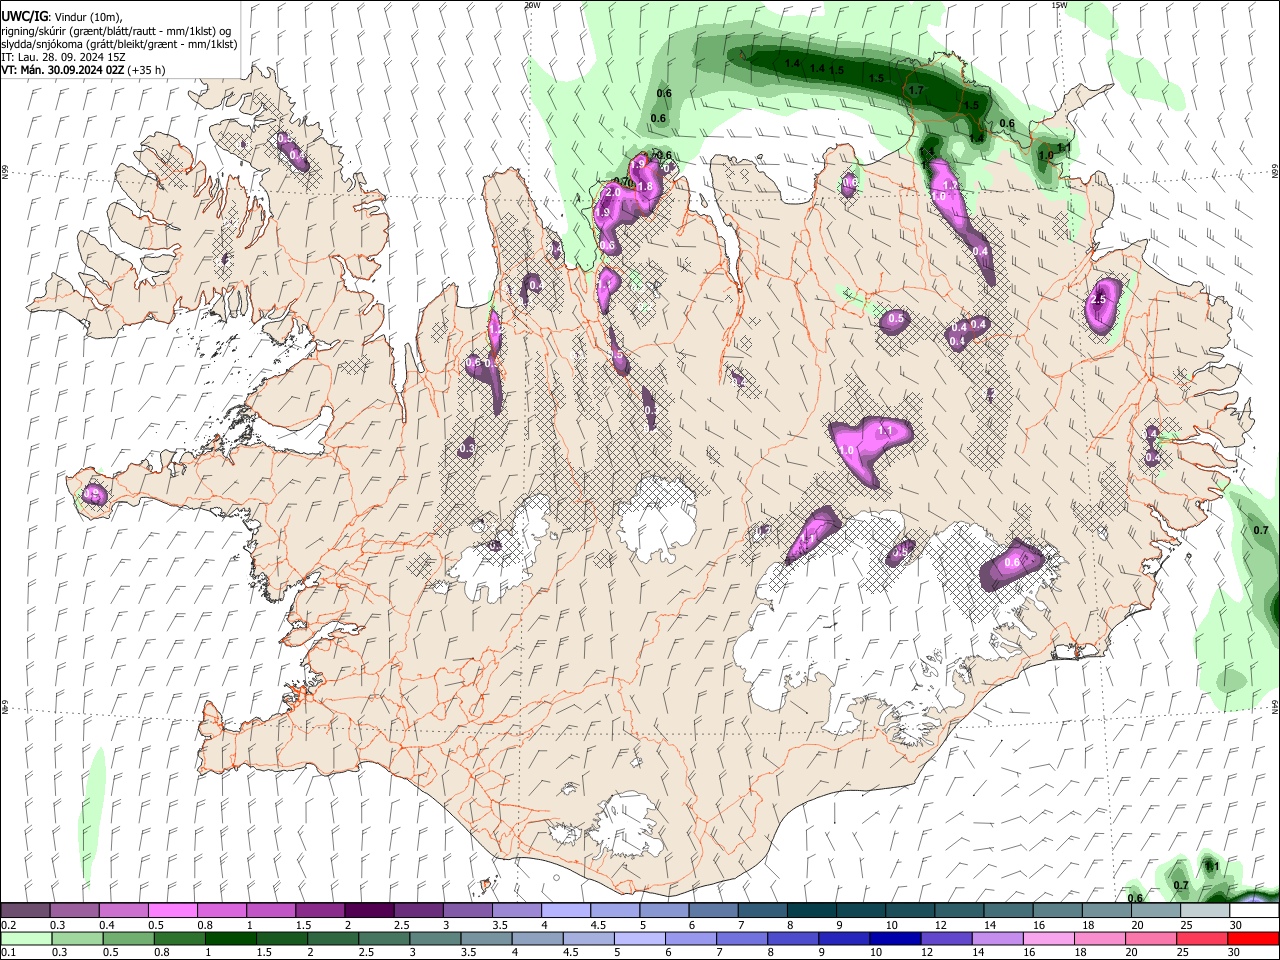Click the palest green 0.1–0.3 rain legend swatch
Image resolution: width=1280 pixels, height=960 pixels.
26,938
